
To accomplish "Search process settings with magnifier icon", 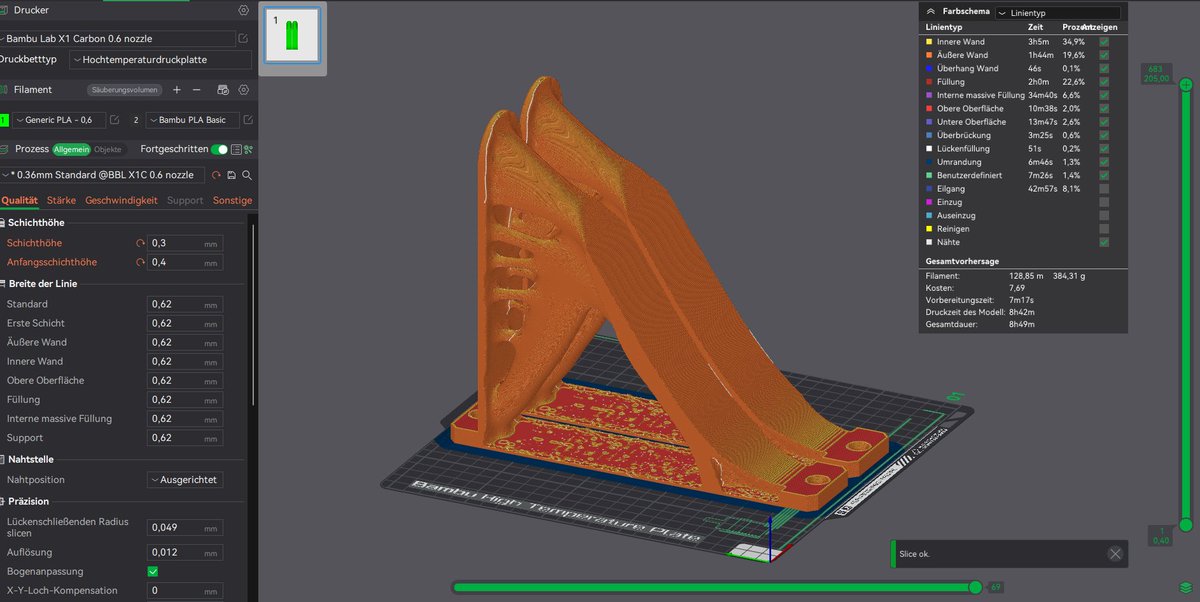I will pyautogui.click(x=246, y=175).
